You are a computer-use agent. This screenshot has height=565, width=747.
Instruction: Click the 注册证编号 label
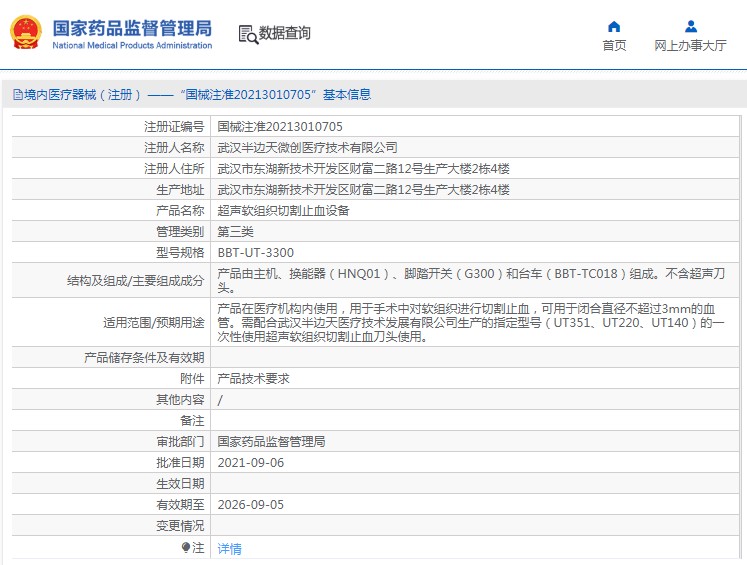click(x=174, y=127)
